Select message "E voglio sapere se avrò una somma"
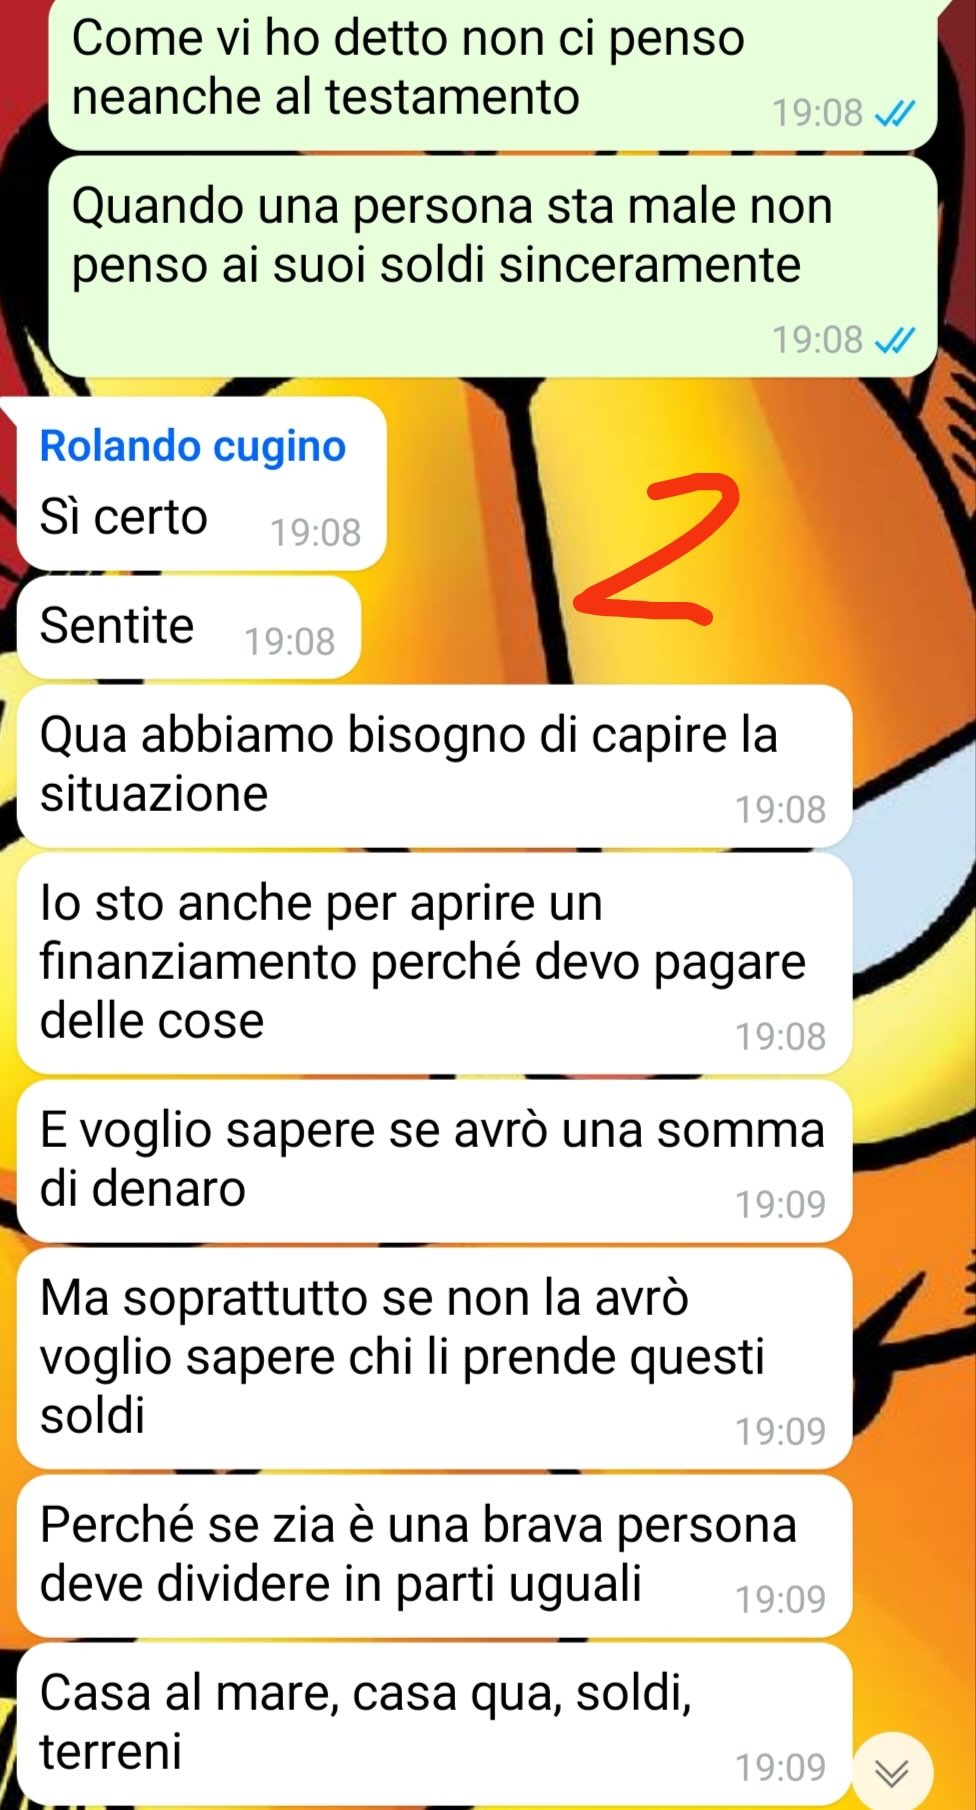This screenshot has width=976, height=1810. tap(434, 1160)
